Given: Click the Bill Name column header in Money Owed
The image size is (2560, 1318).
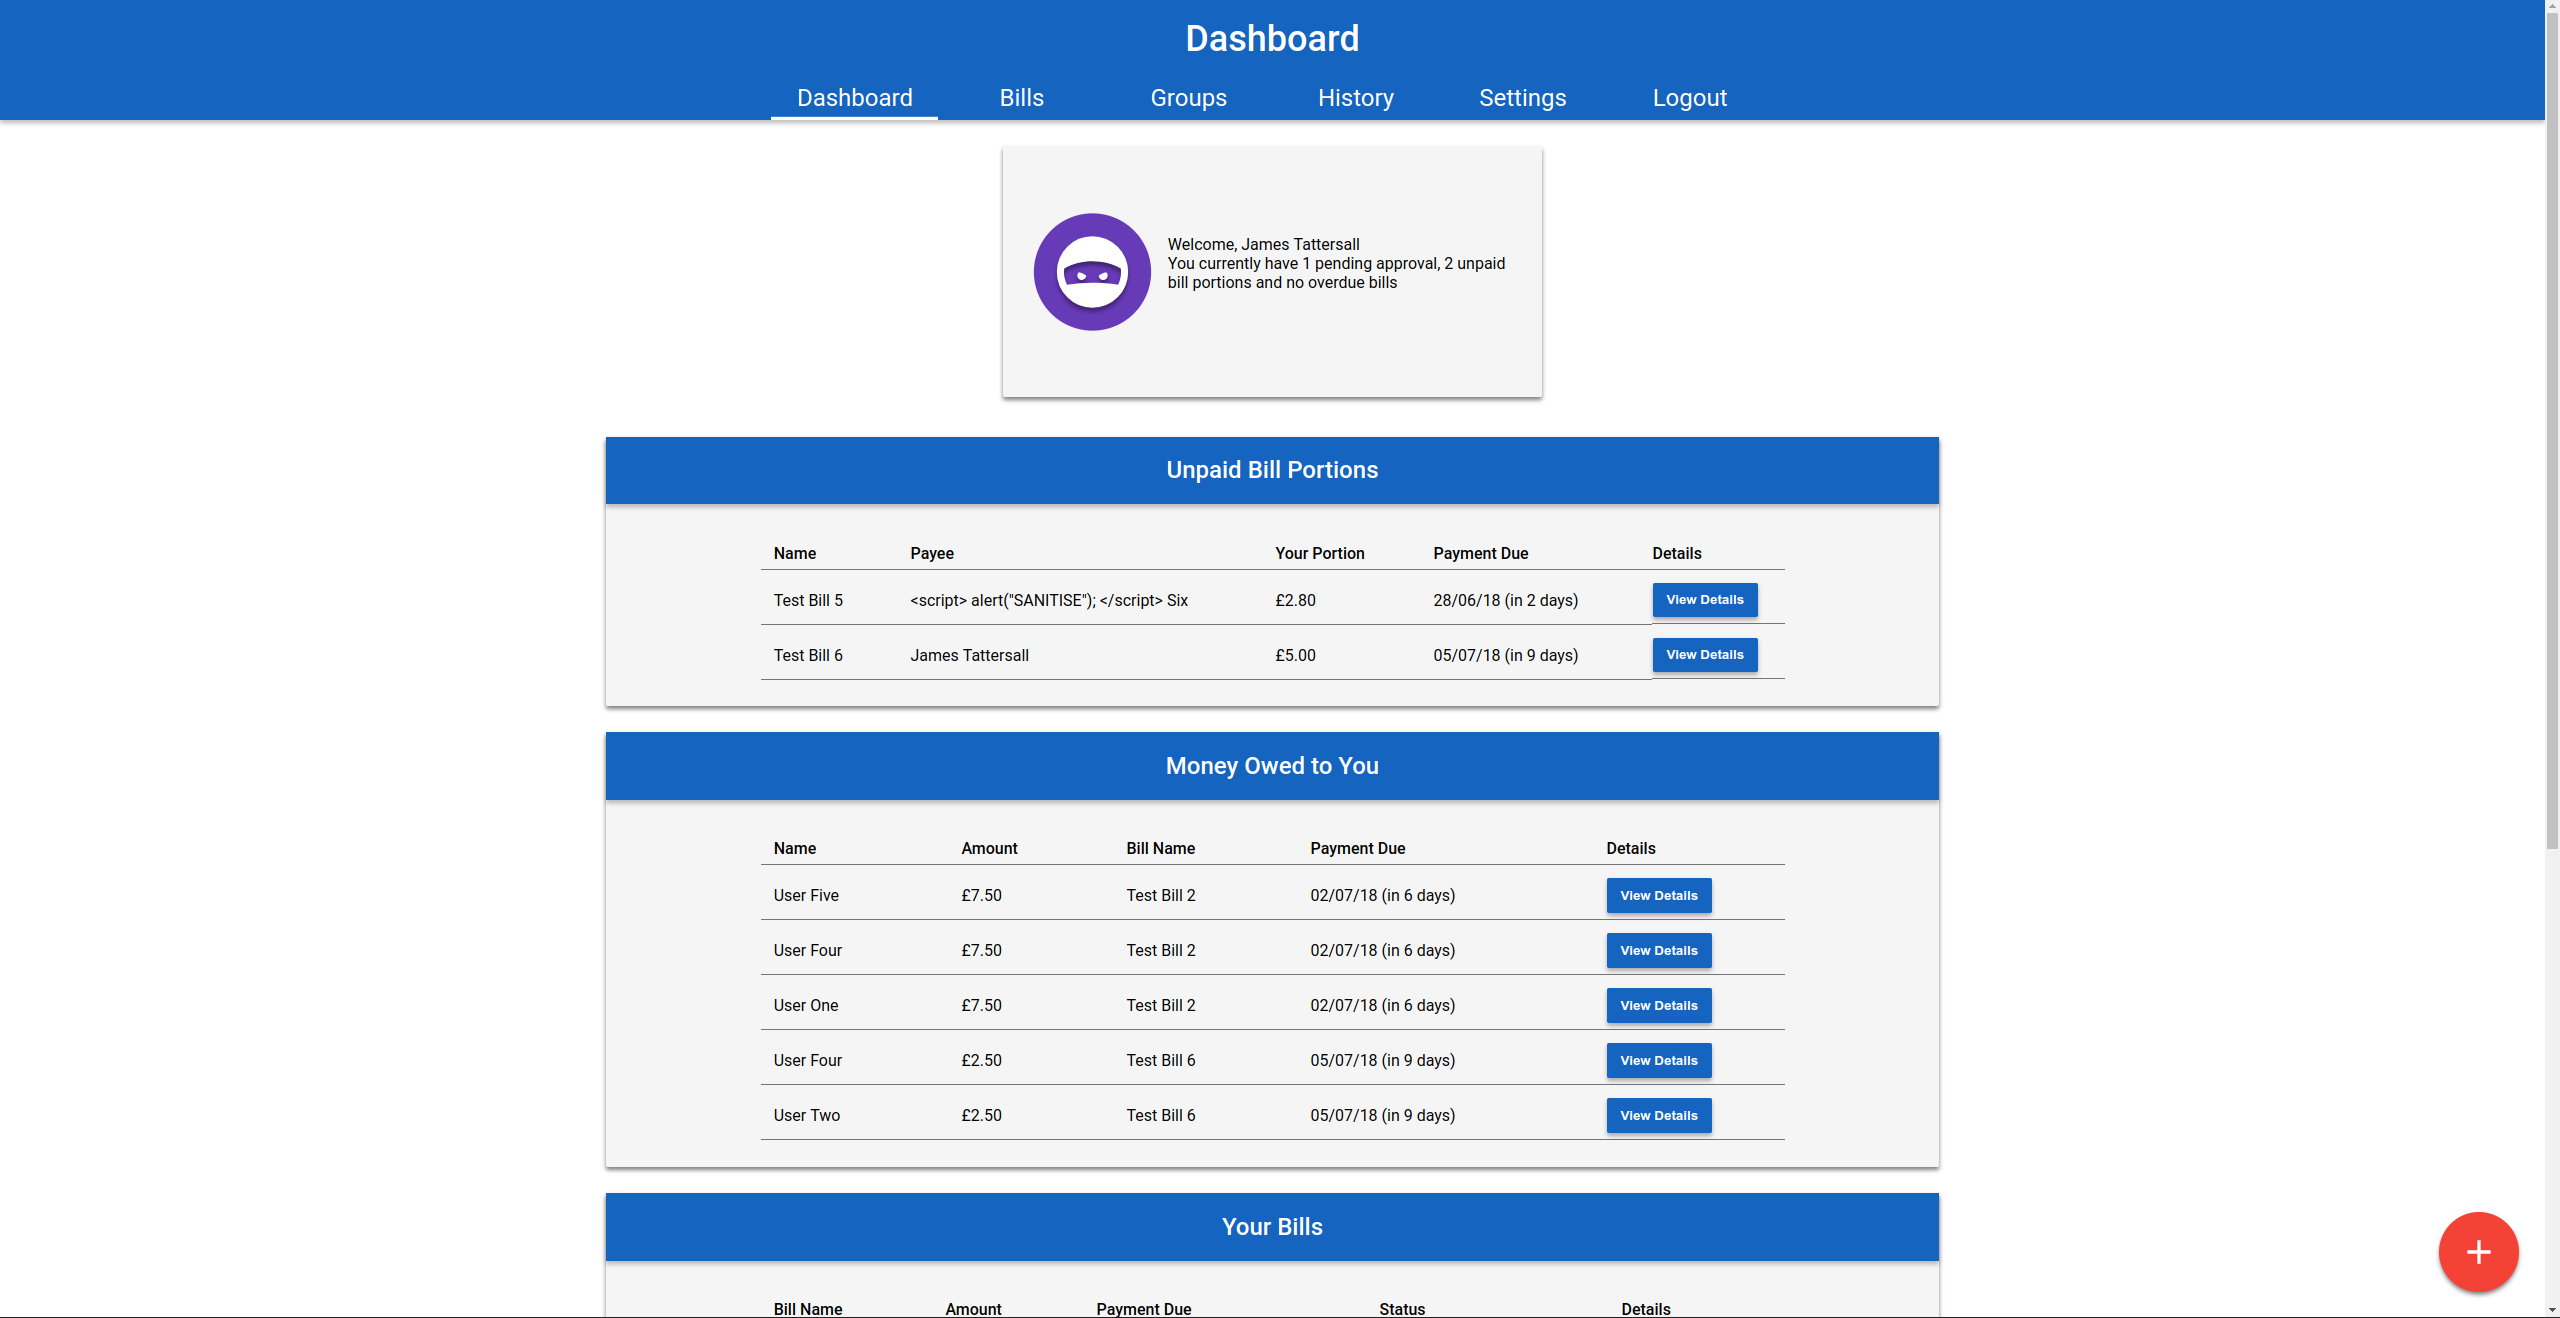Looking at the screenshot, I should tap(1160, 848).
